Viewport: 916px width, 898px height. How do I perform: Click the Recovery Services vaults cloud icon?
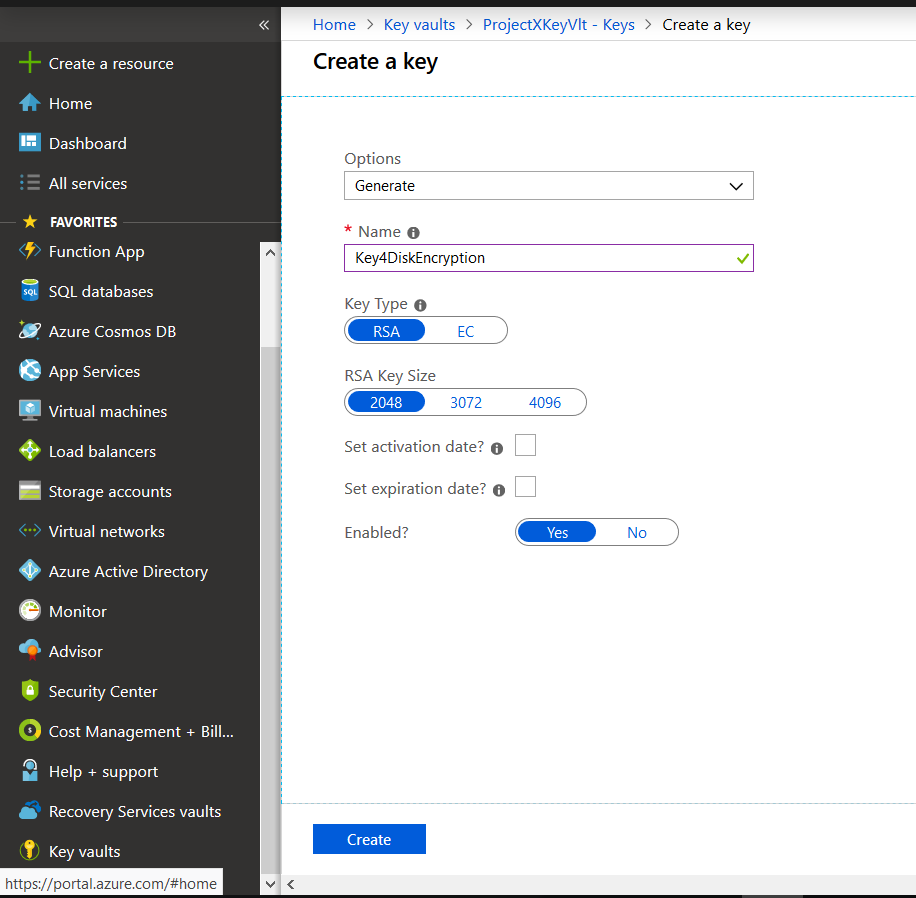click(x=30, y=810)
